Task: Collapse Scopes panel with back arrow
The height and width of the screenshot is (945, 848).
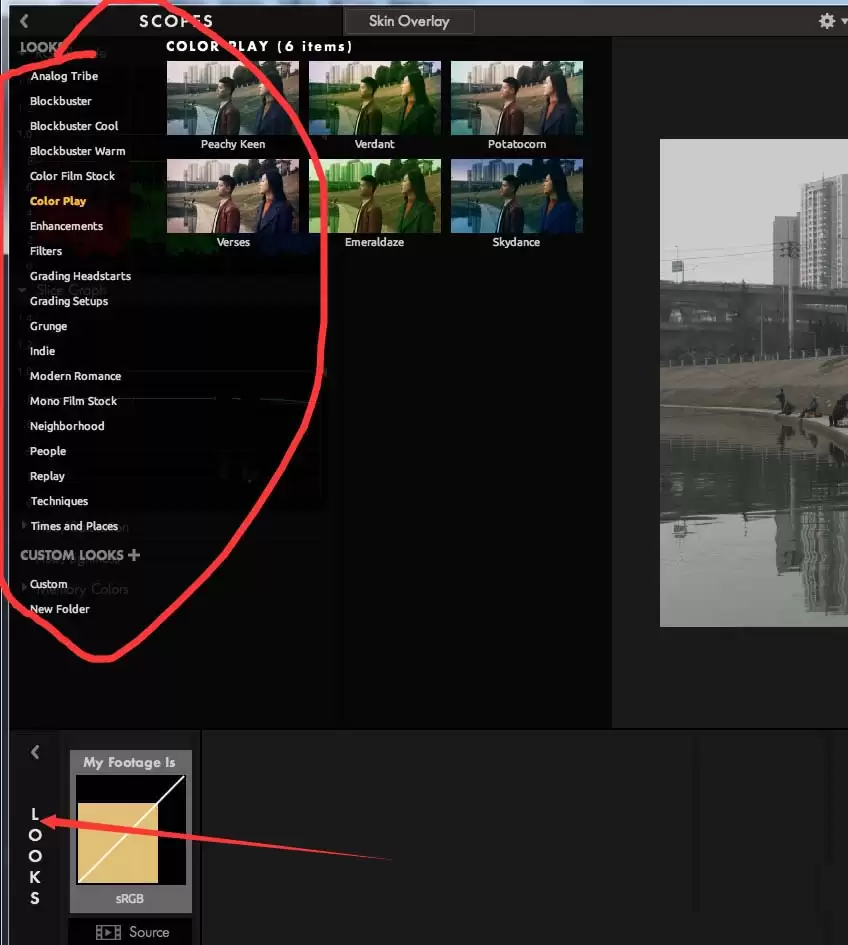Action: tap(24, 21)
